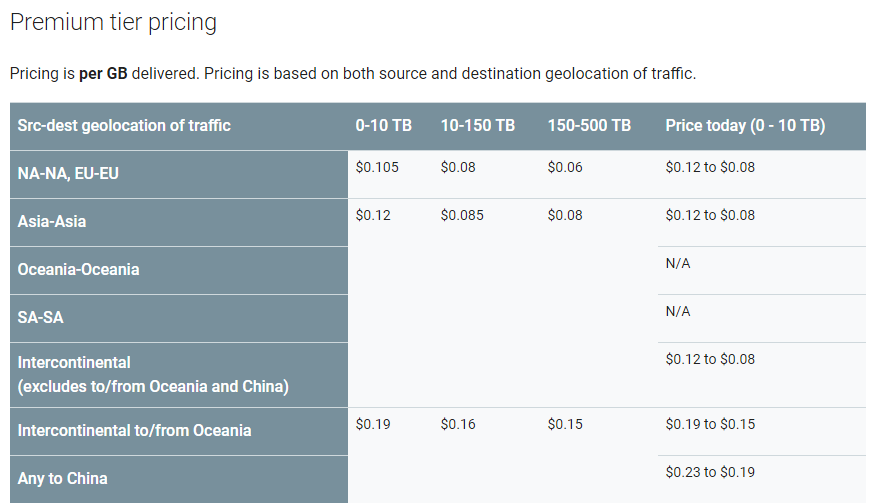This screenshot has width=869, height=504.
Task: Click the $0.16 price cell
Action: click(x=458, y=424)
